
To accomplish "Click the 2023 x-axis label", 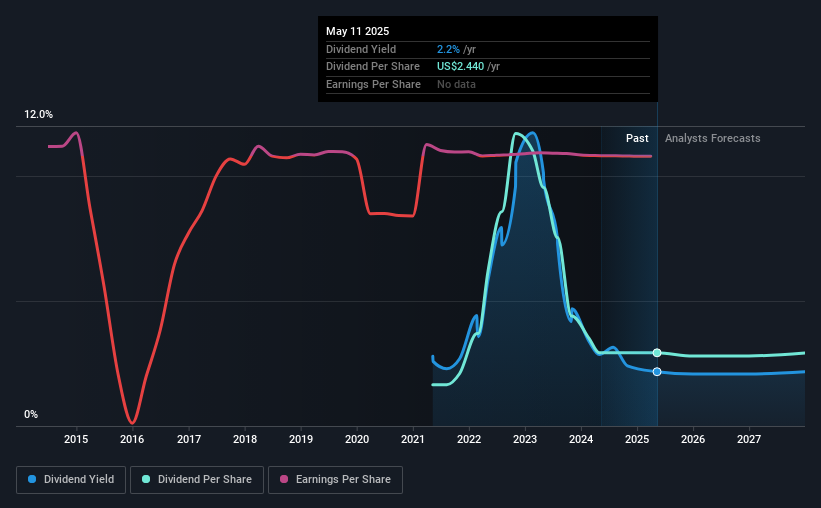I will coord(525,439).
